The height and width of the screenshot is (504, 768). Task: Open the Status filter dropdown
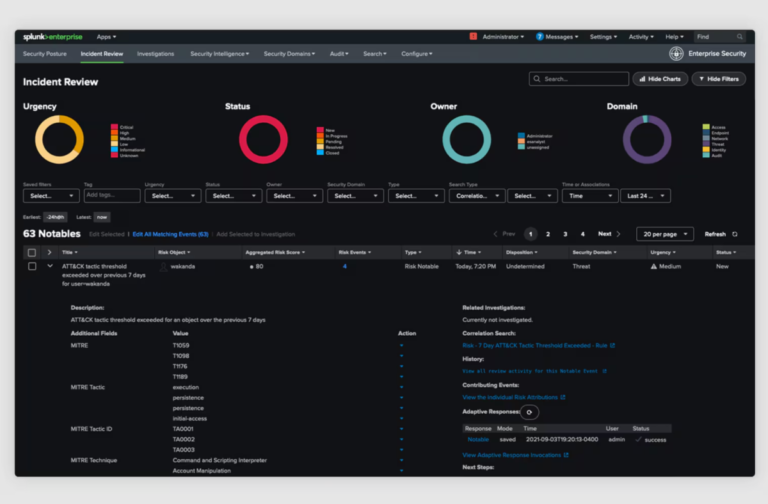pos(234,196)
